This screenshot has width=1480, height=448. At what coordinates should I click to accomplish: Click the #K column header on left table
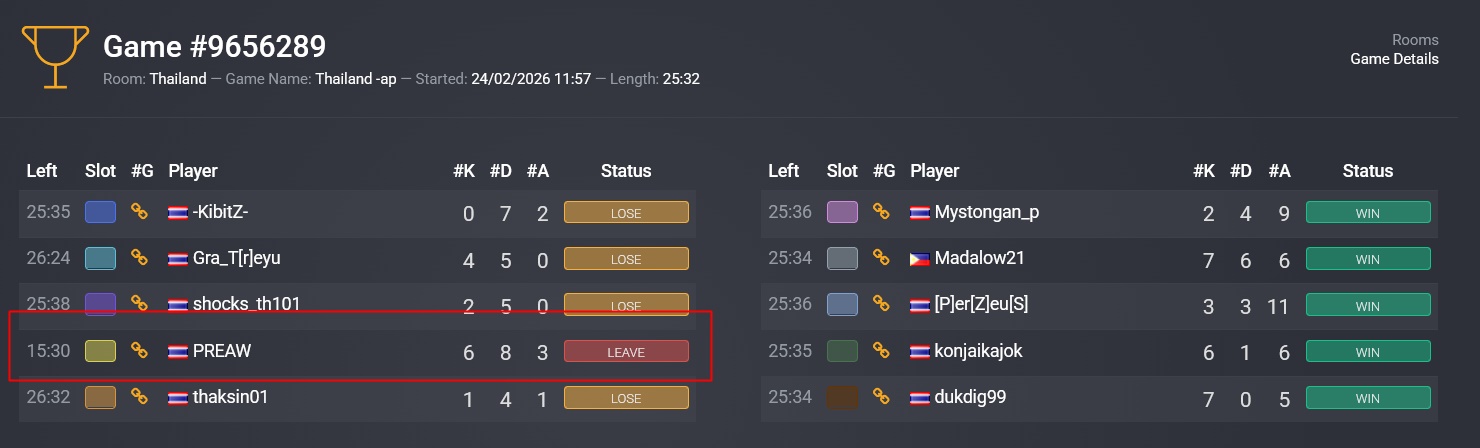coord(463,171)
